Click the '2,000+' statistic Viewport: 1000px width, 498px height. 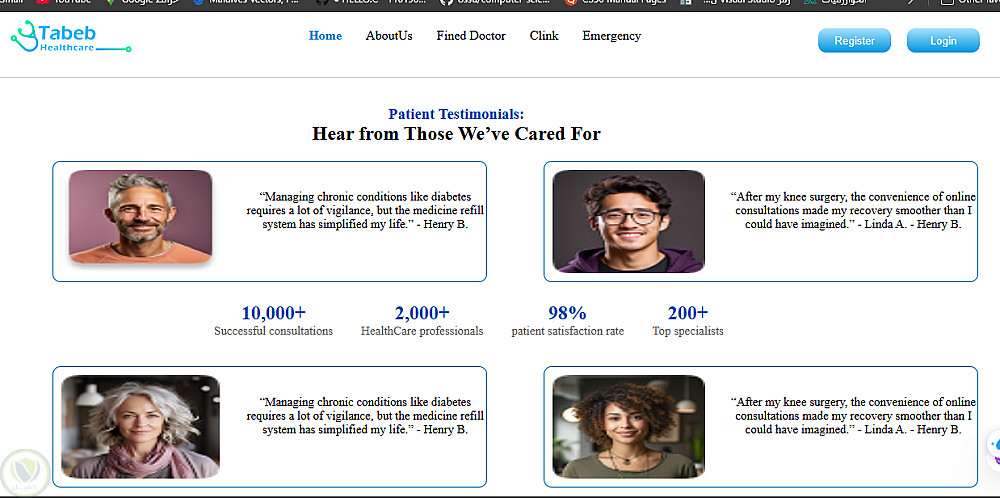click(x=422, y=313)
